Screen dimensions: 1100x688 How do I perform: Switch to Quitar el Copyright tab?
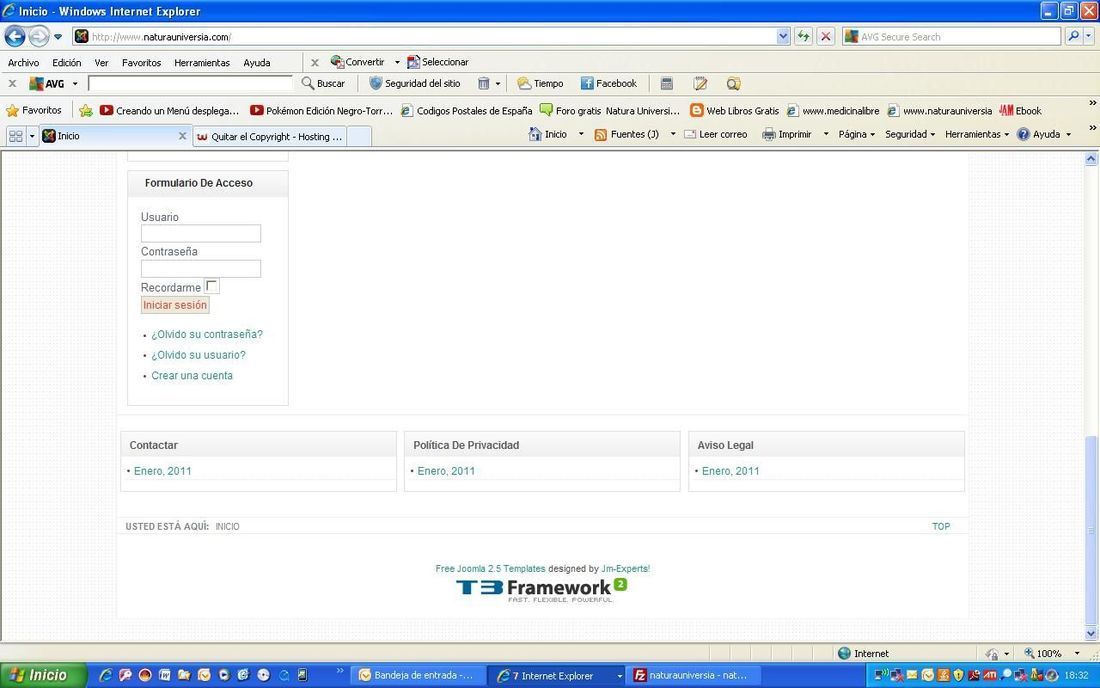pyautogui.click(x=269, y=137)
